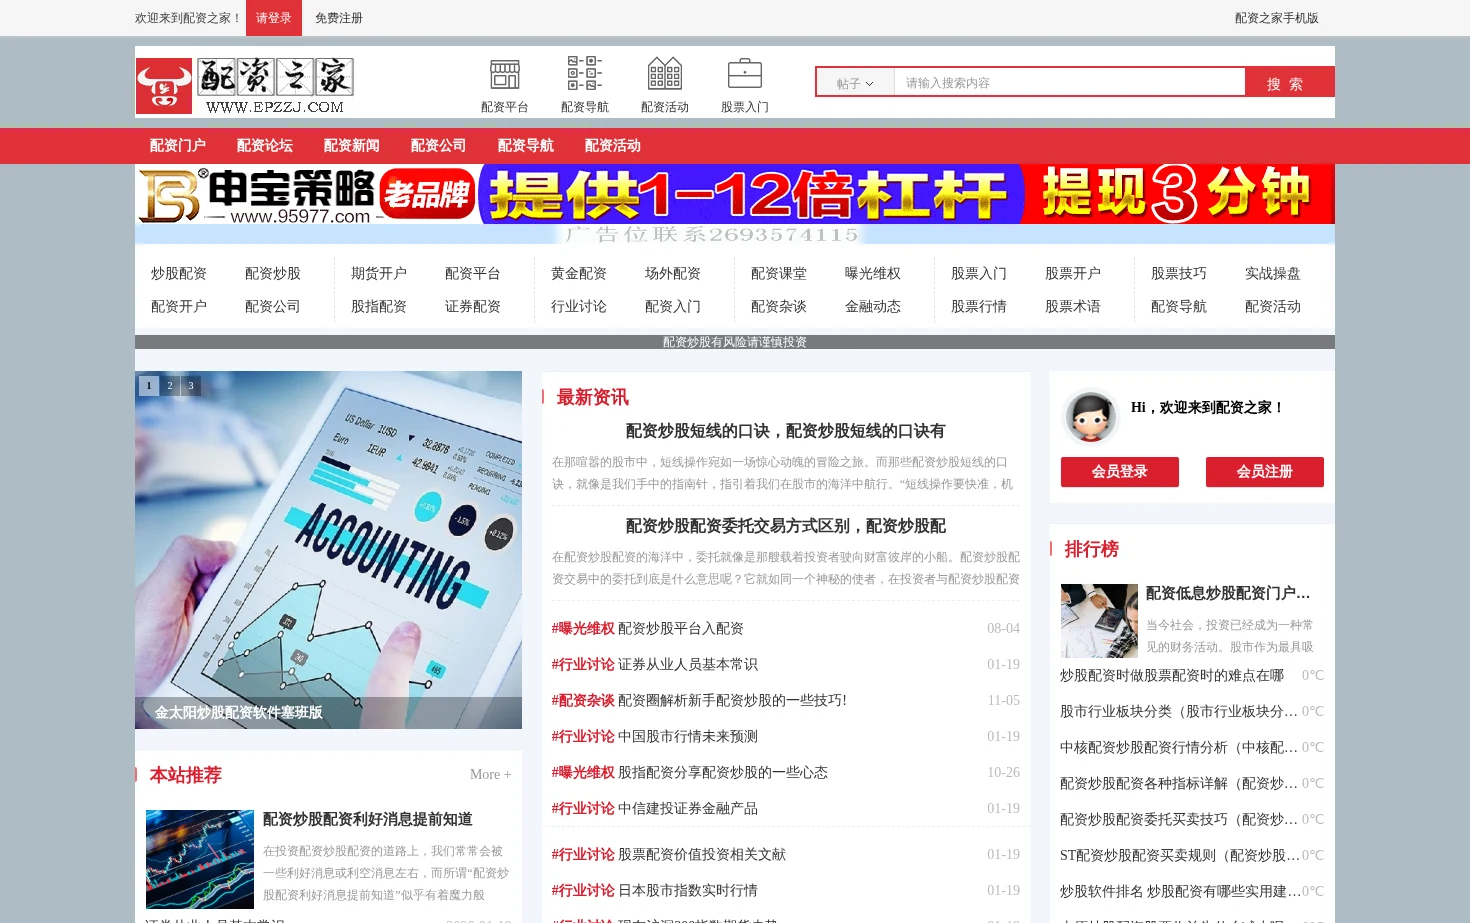
Task: Open 金融动态 category link
Action: (873, 306)
